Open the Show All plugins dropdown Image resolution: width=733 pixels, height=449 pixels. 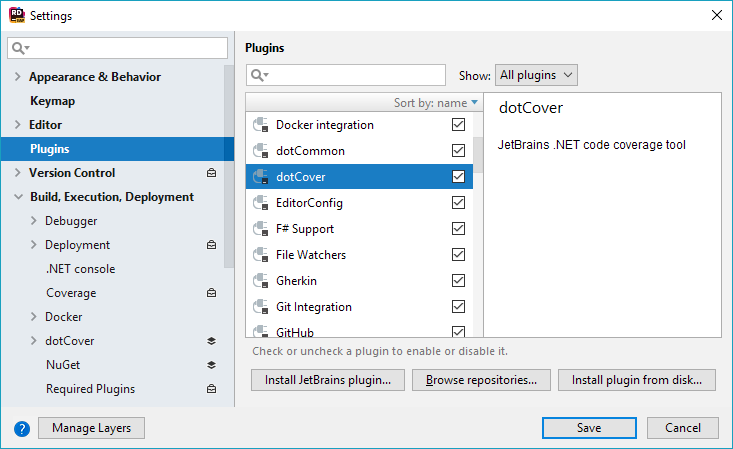tap(536, 75)
